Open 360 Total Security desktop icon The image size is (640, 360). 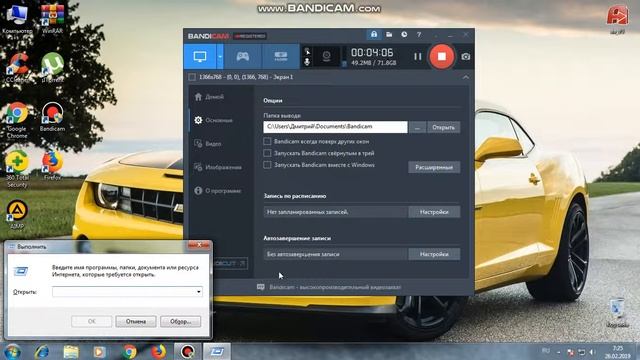click(17, 169)
